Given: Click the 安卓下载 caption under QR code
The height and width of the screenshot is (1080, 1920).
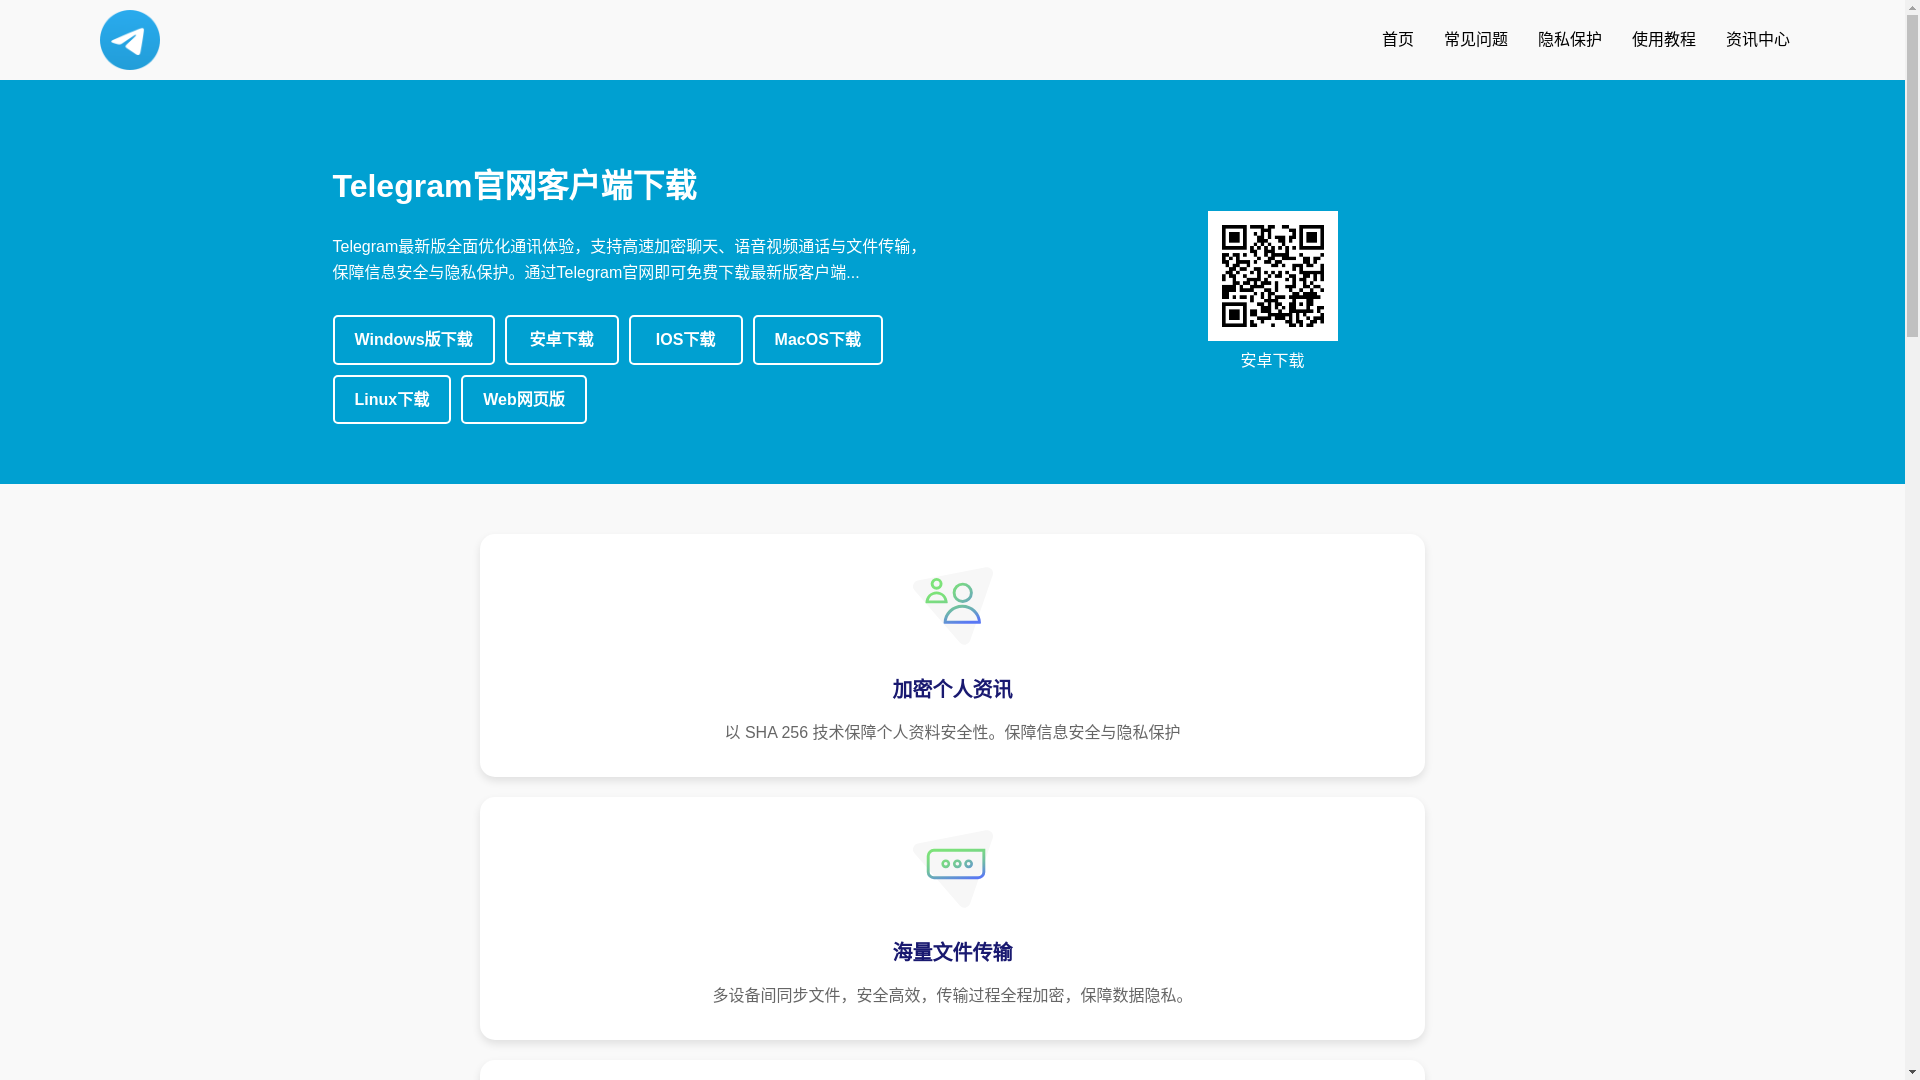Looking at the screenshot, I should [x=1272, y=361].
